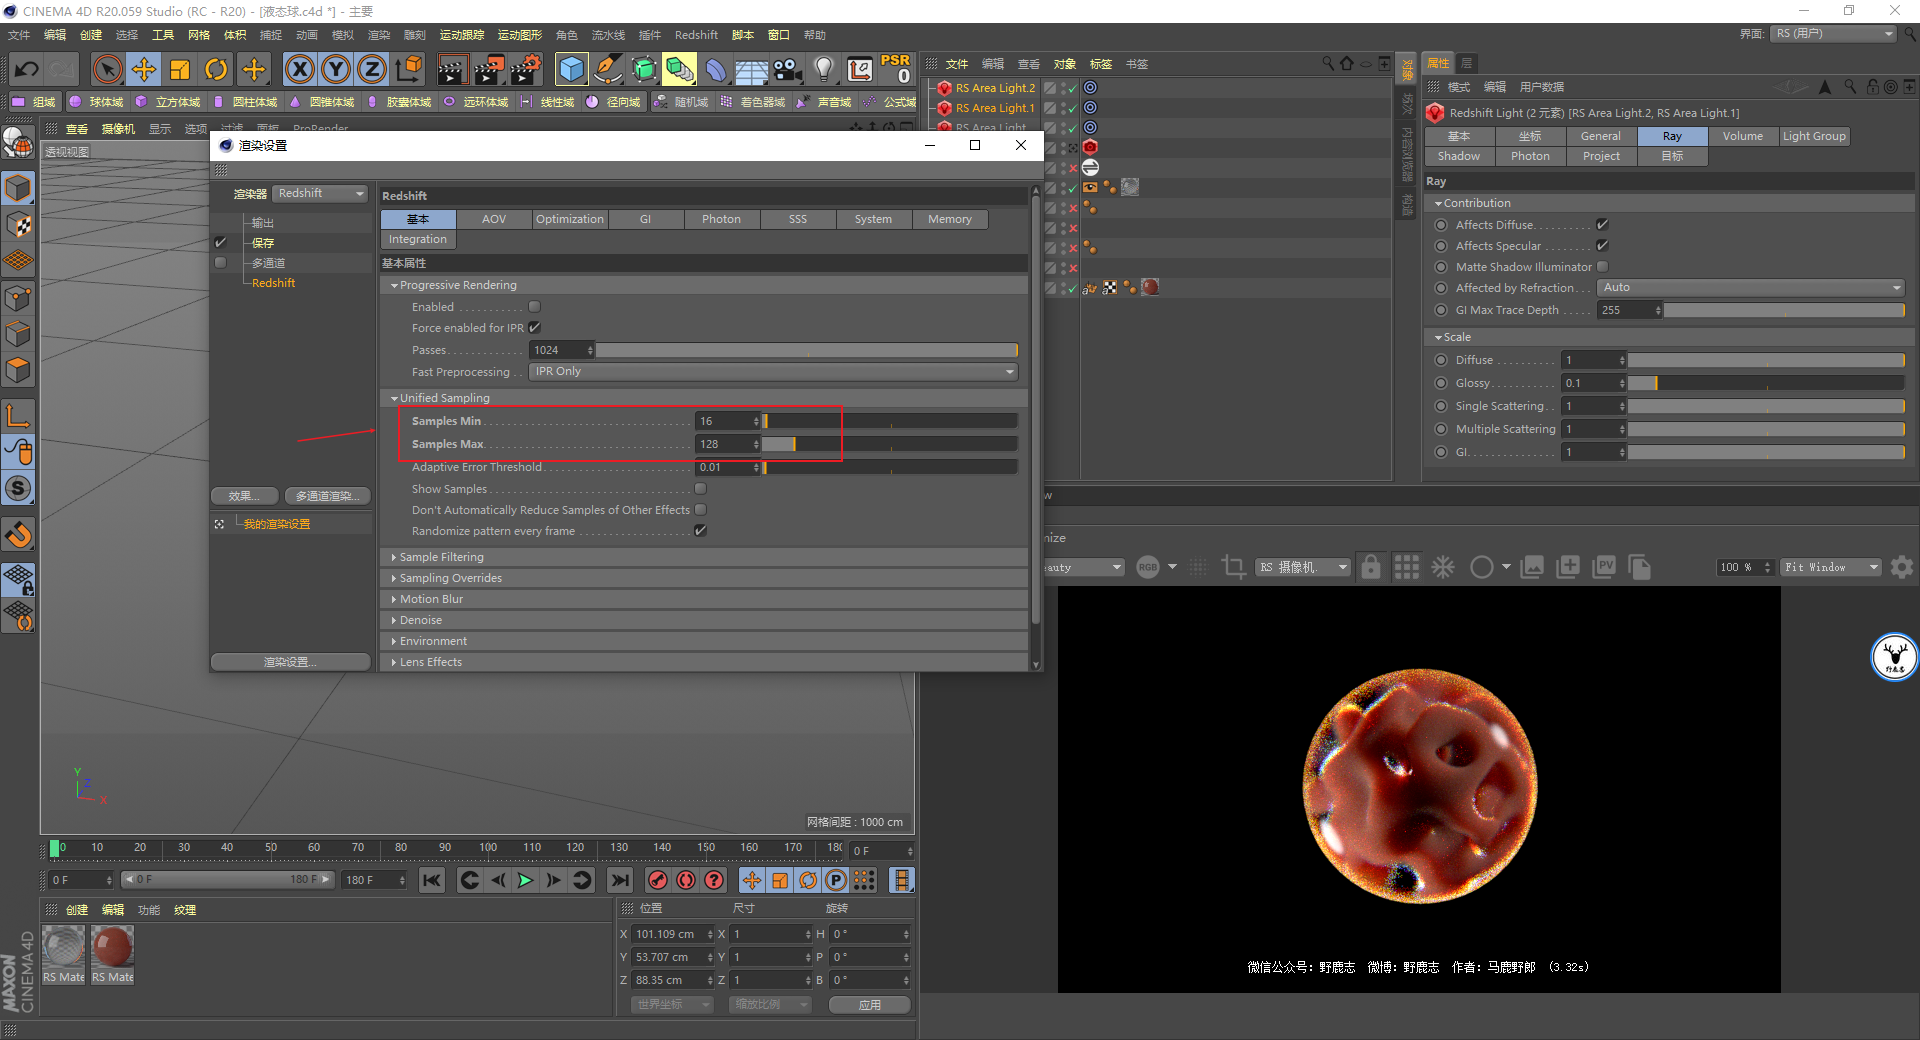Add a Camera object from toolbar
The height and width of the screenshot is (1040, 1920).
[x=788, y=69]
